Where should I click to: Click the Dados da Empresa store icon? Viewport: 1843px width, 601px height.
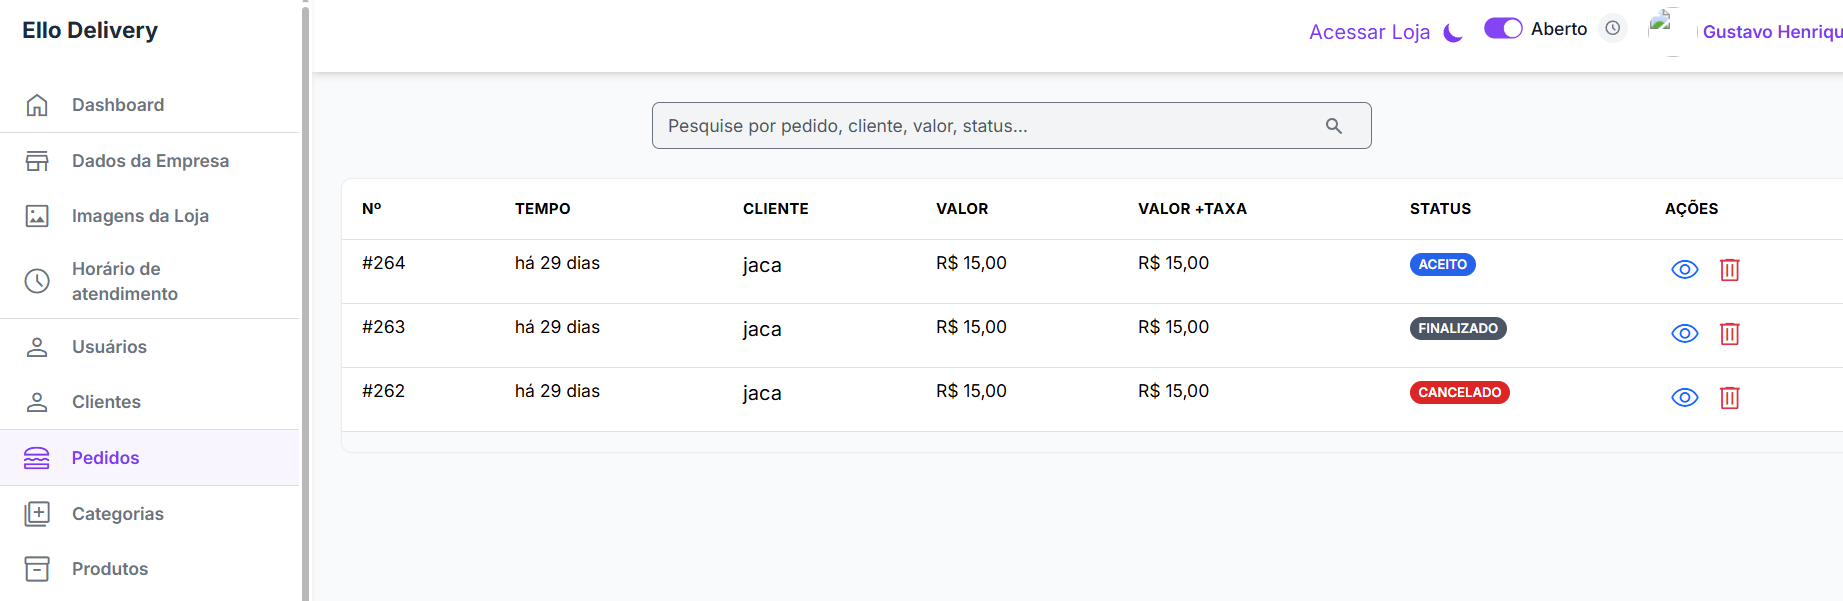pyautogui.click(x=37, y=161)
